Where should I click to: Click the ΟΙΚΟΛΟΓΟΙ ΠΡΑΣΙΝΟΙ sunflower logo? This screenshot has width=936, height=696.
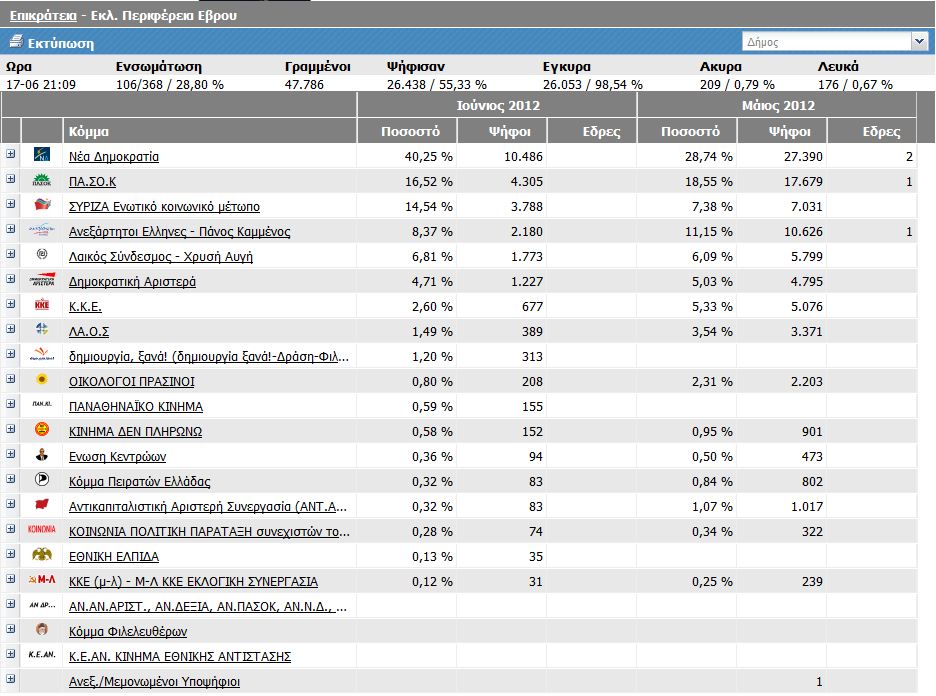tap(42, 381)
